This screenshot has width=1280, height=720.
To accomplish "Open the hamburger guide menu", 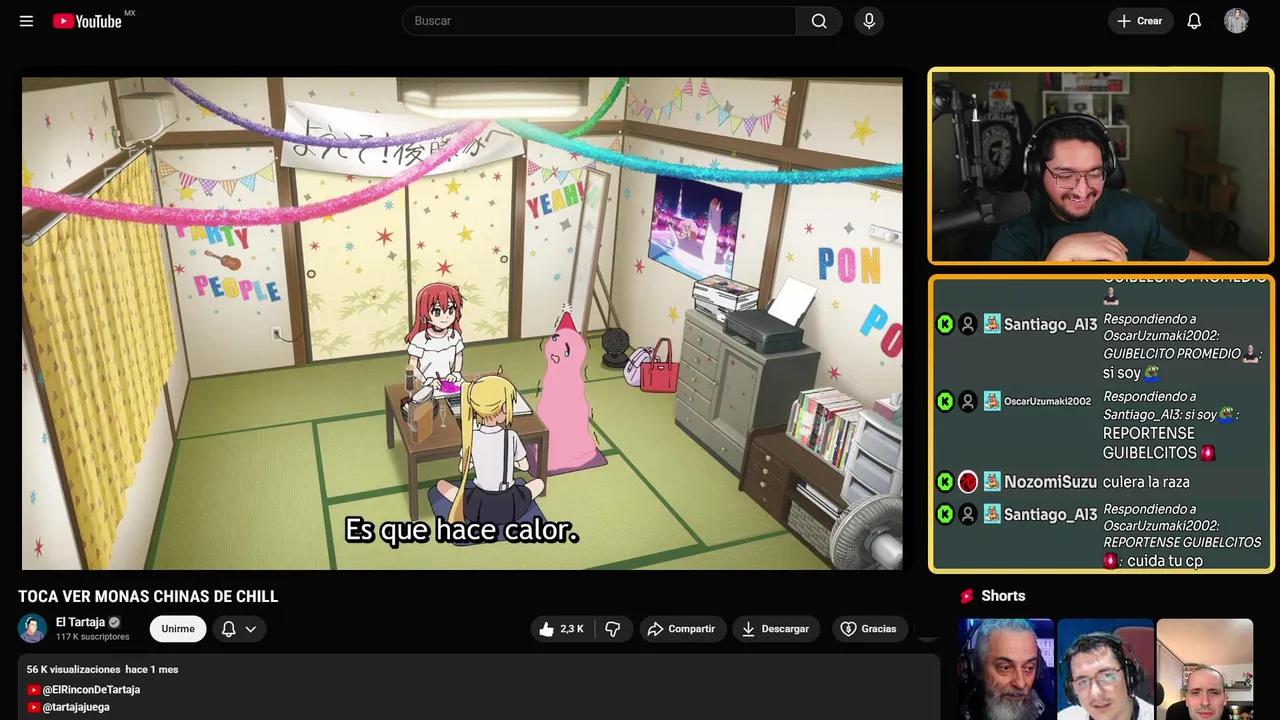I will point(26,21).
